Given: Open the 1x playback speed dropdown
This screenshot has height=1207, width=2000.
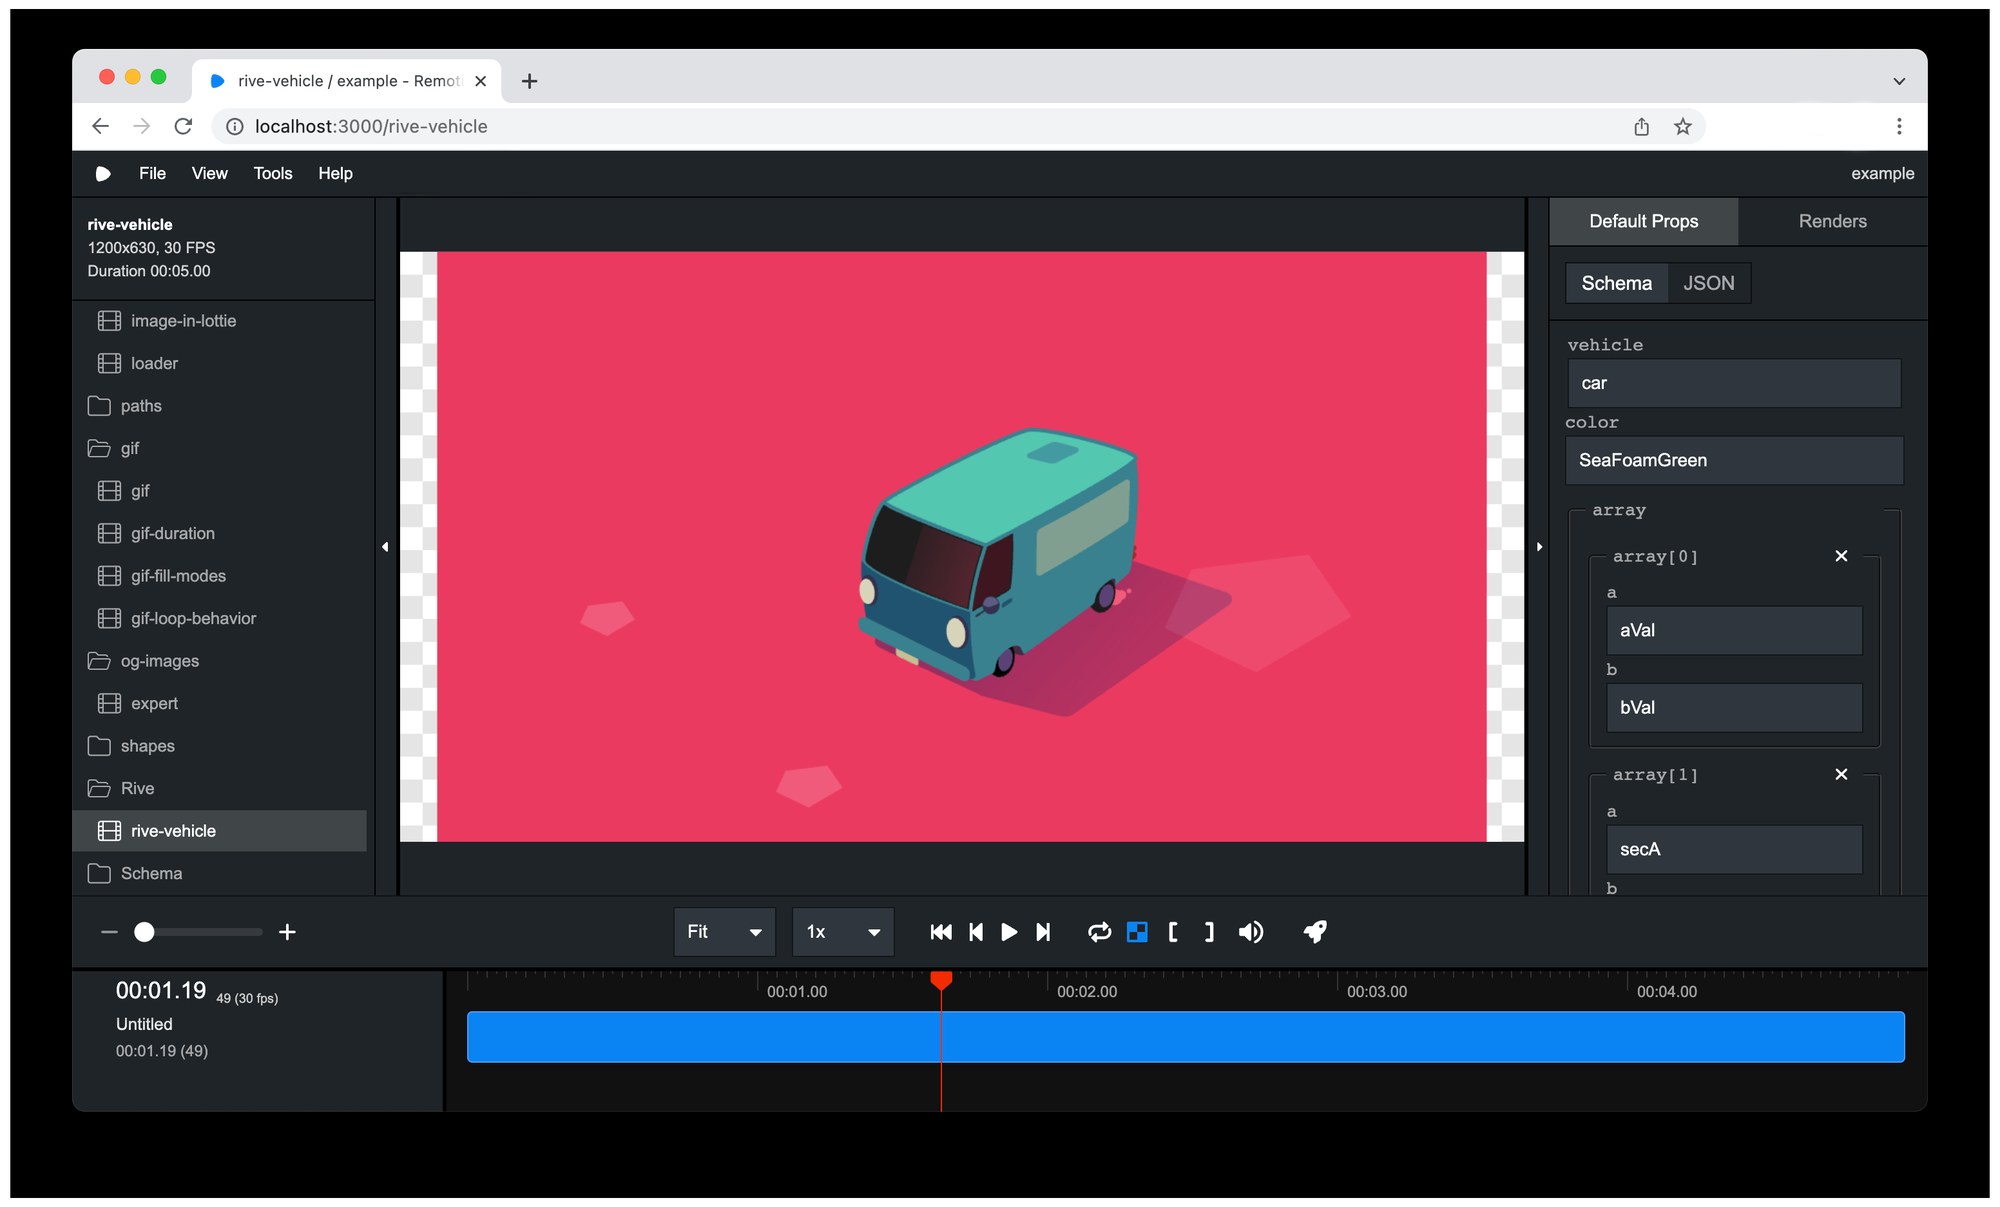Looking at the screenshot, I should click(x=842, y=931).
